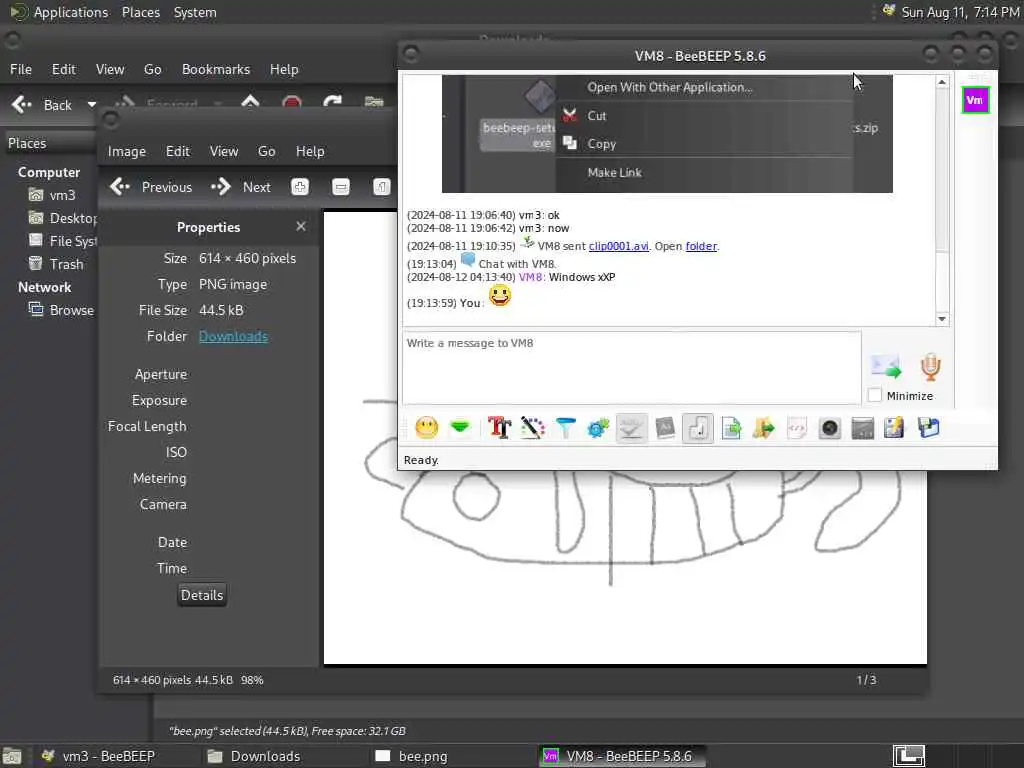Toggle the music note sound icon
The width and height of the screenshot is (1024, 768).
coord(698,428)
